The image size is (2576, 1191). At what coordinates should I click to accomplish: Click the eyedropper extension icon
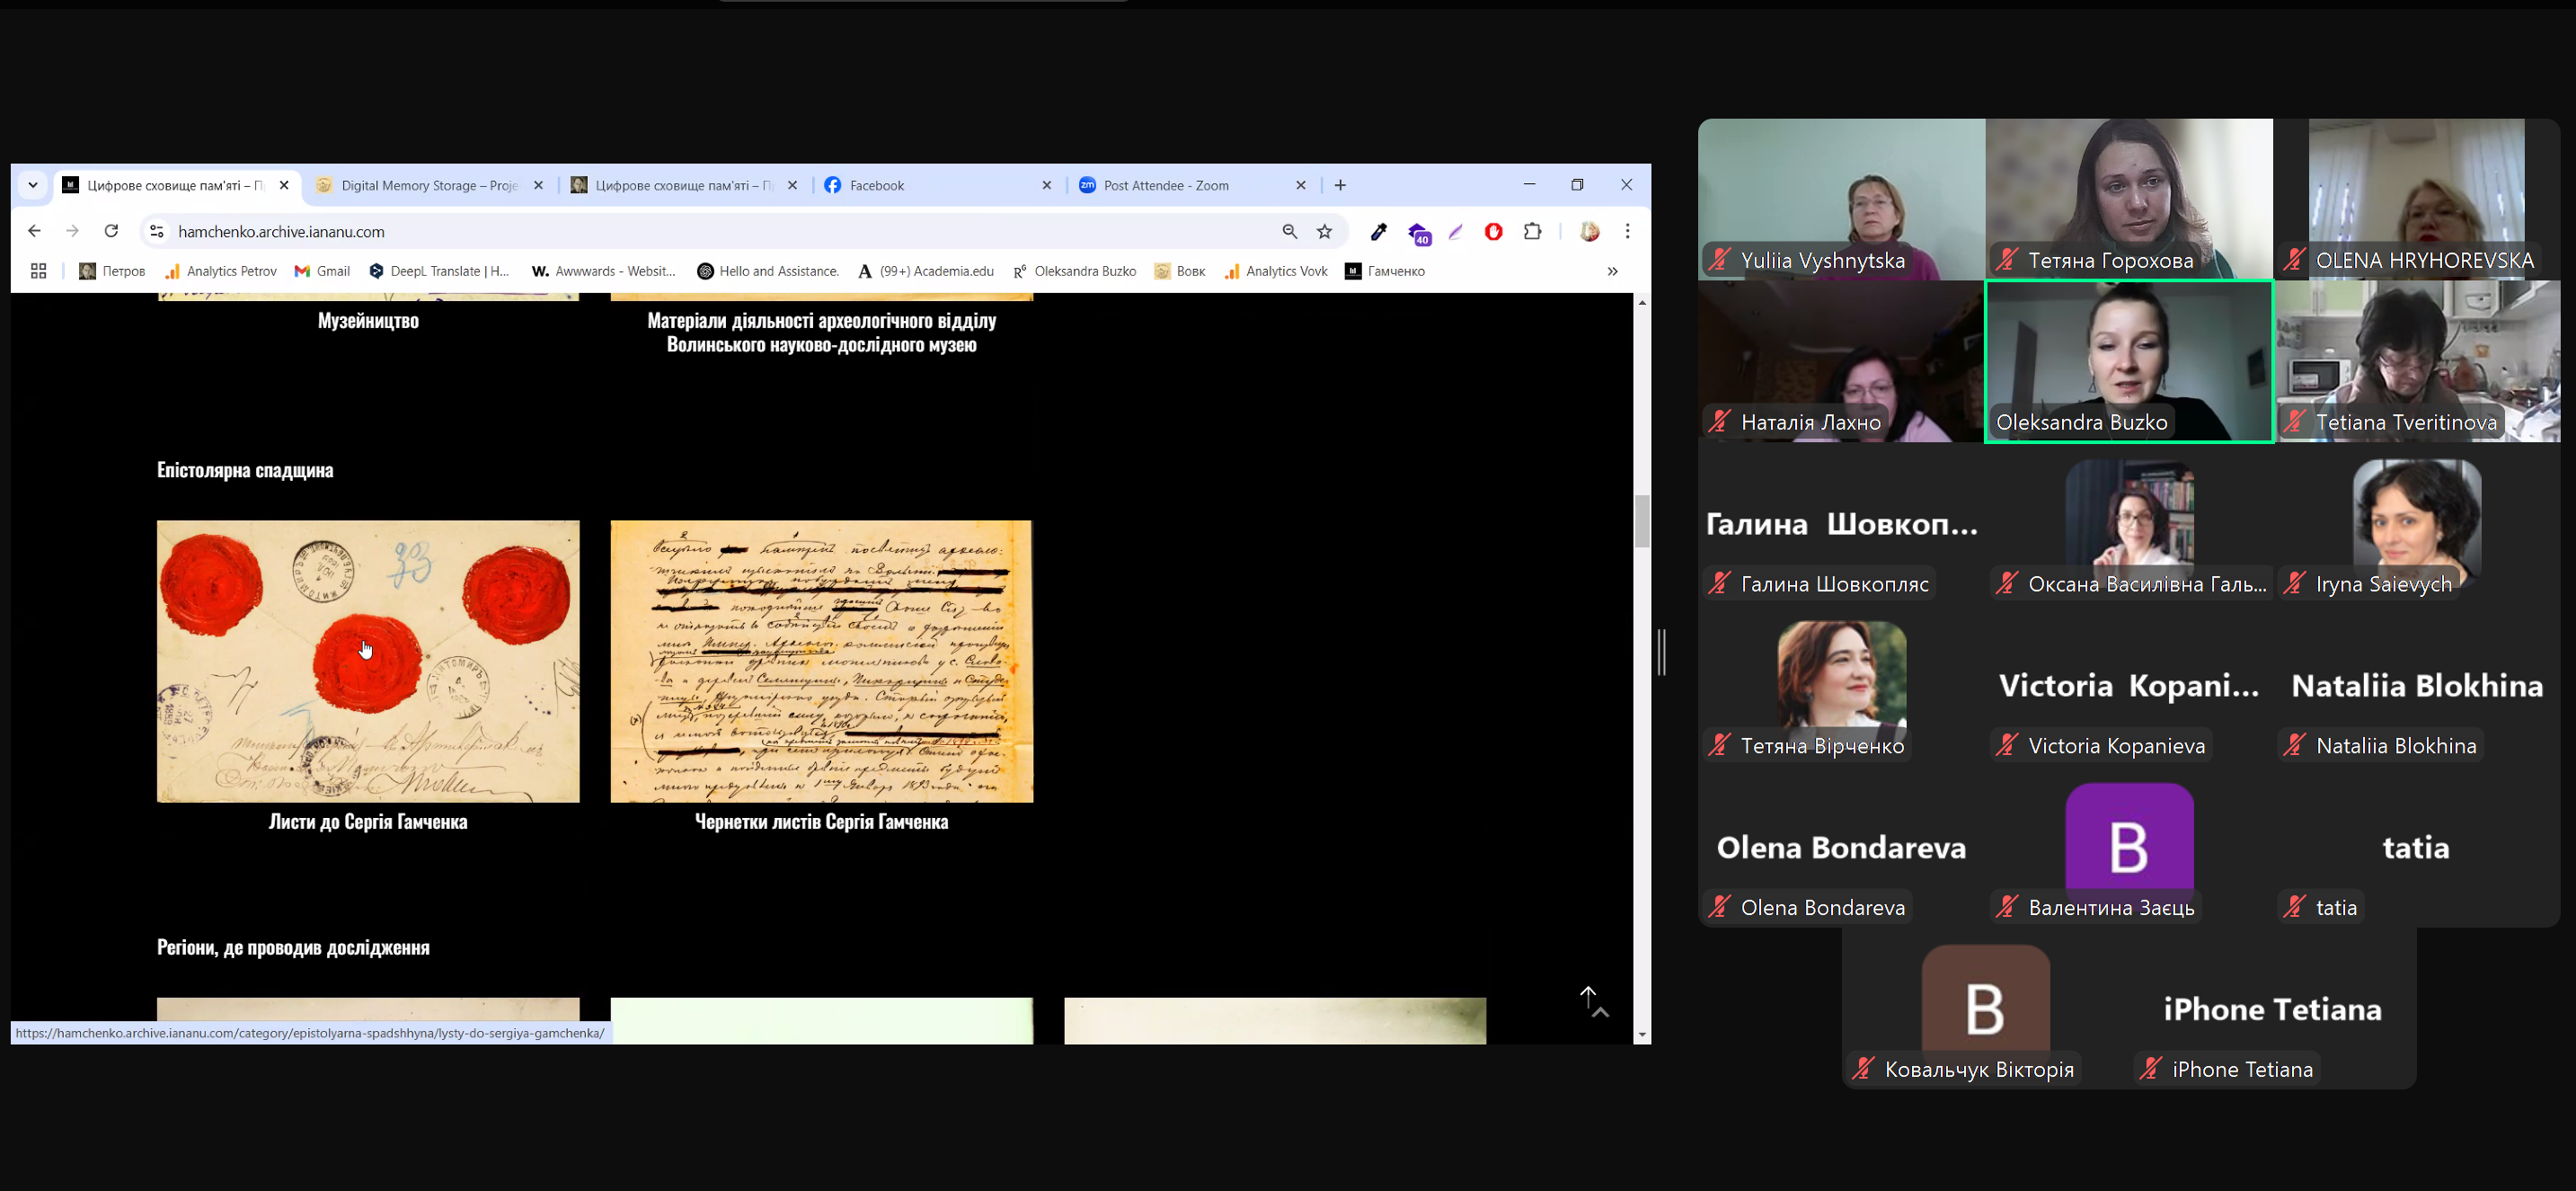click(1378, 231)
